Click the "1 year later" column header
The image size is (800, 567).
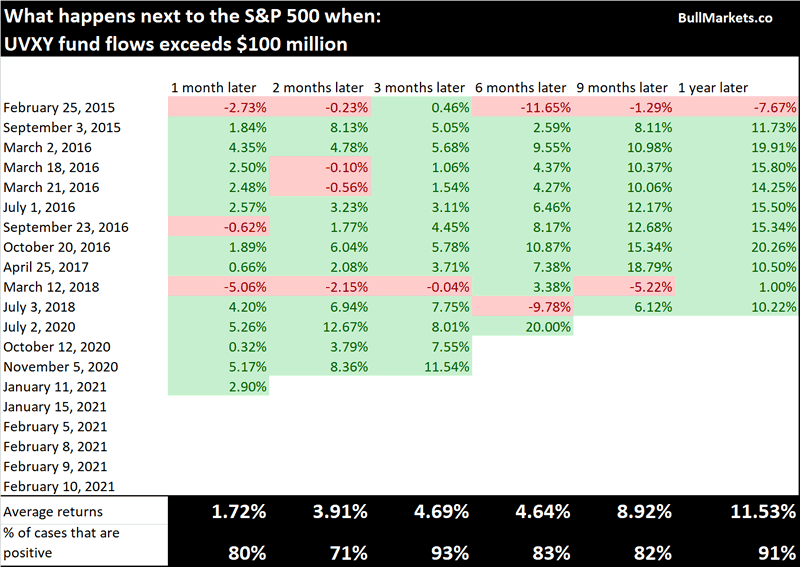pyautogui.click(x=713, y=88)
